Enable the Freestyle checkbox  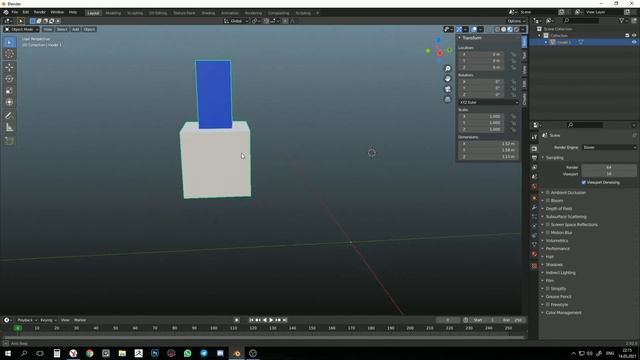pyautogui.click(x=548, y=304)
